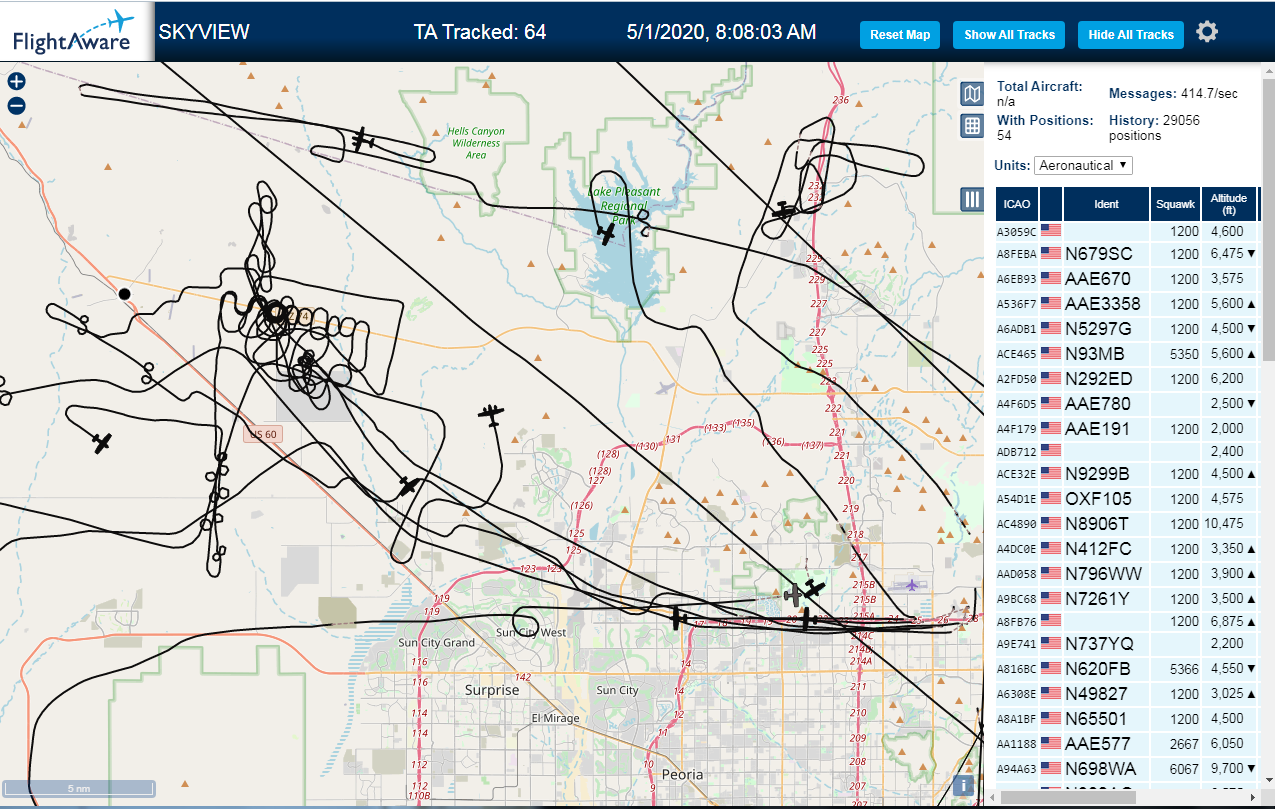Image resolution: width=1275 pixels, height=809 pixels.
Task: Open the map attribution info icon
Action: tap(963, 786)
